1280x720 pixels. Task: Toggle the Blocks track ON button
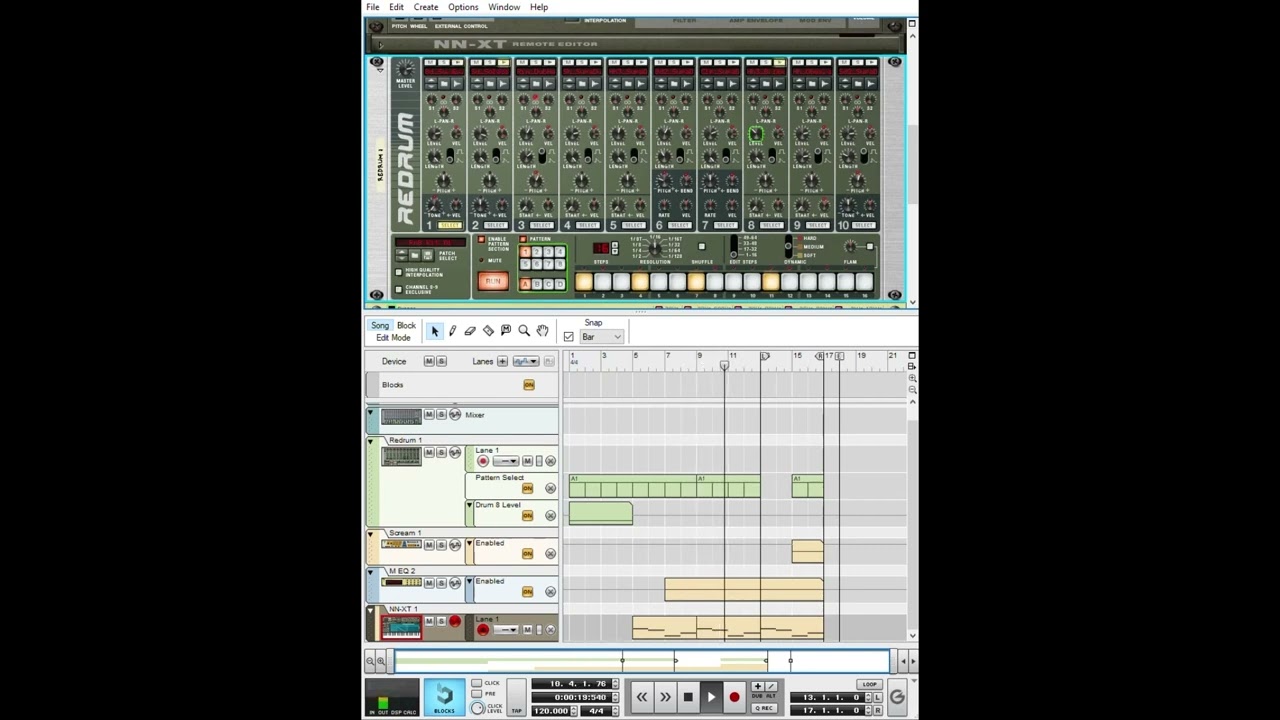pos(529,385)
